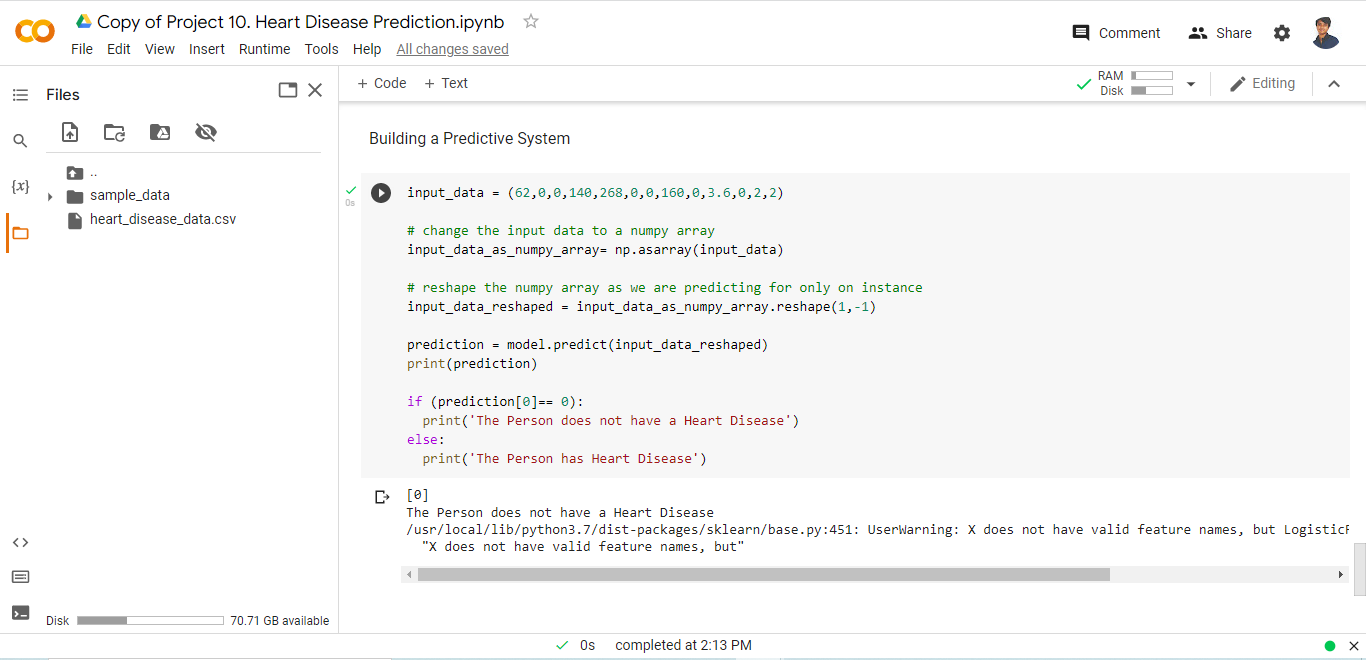Viewport: 1366px width, 660px height.
Task: Open the RAM and Disk dropdown arrow
Action: coord(1190,84)
